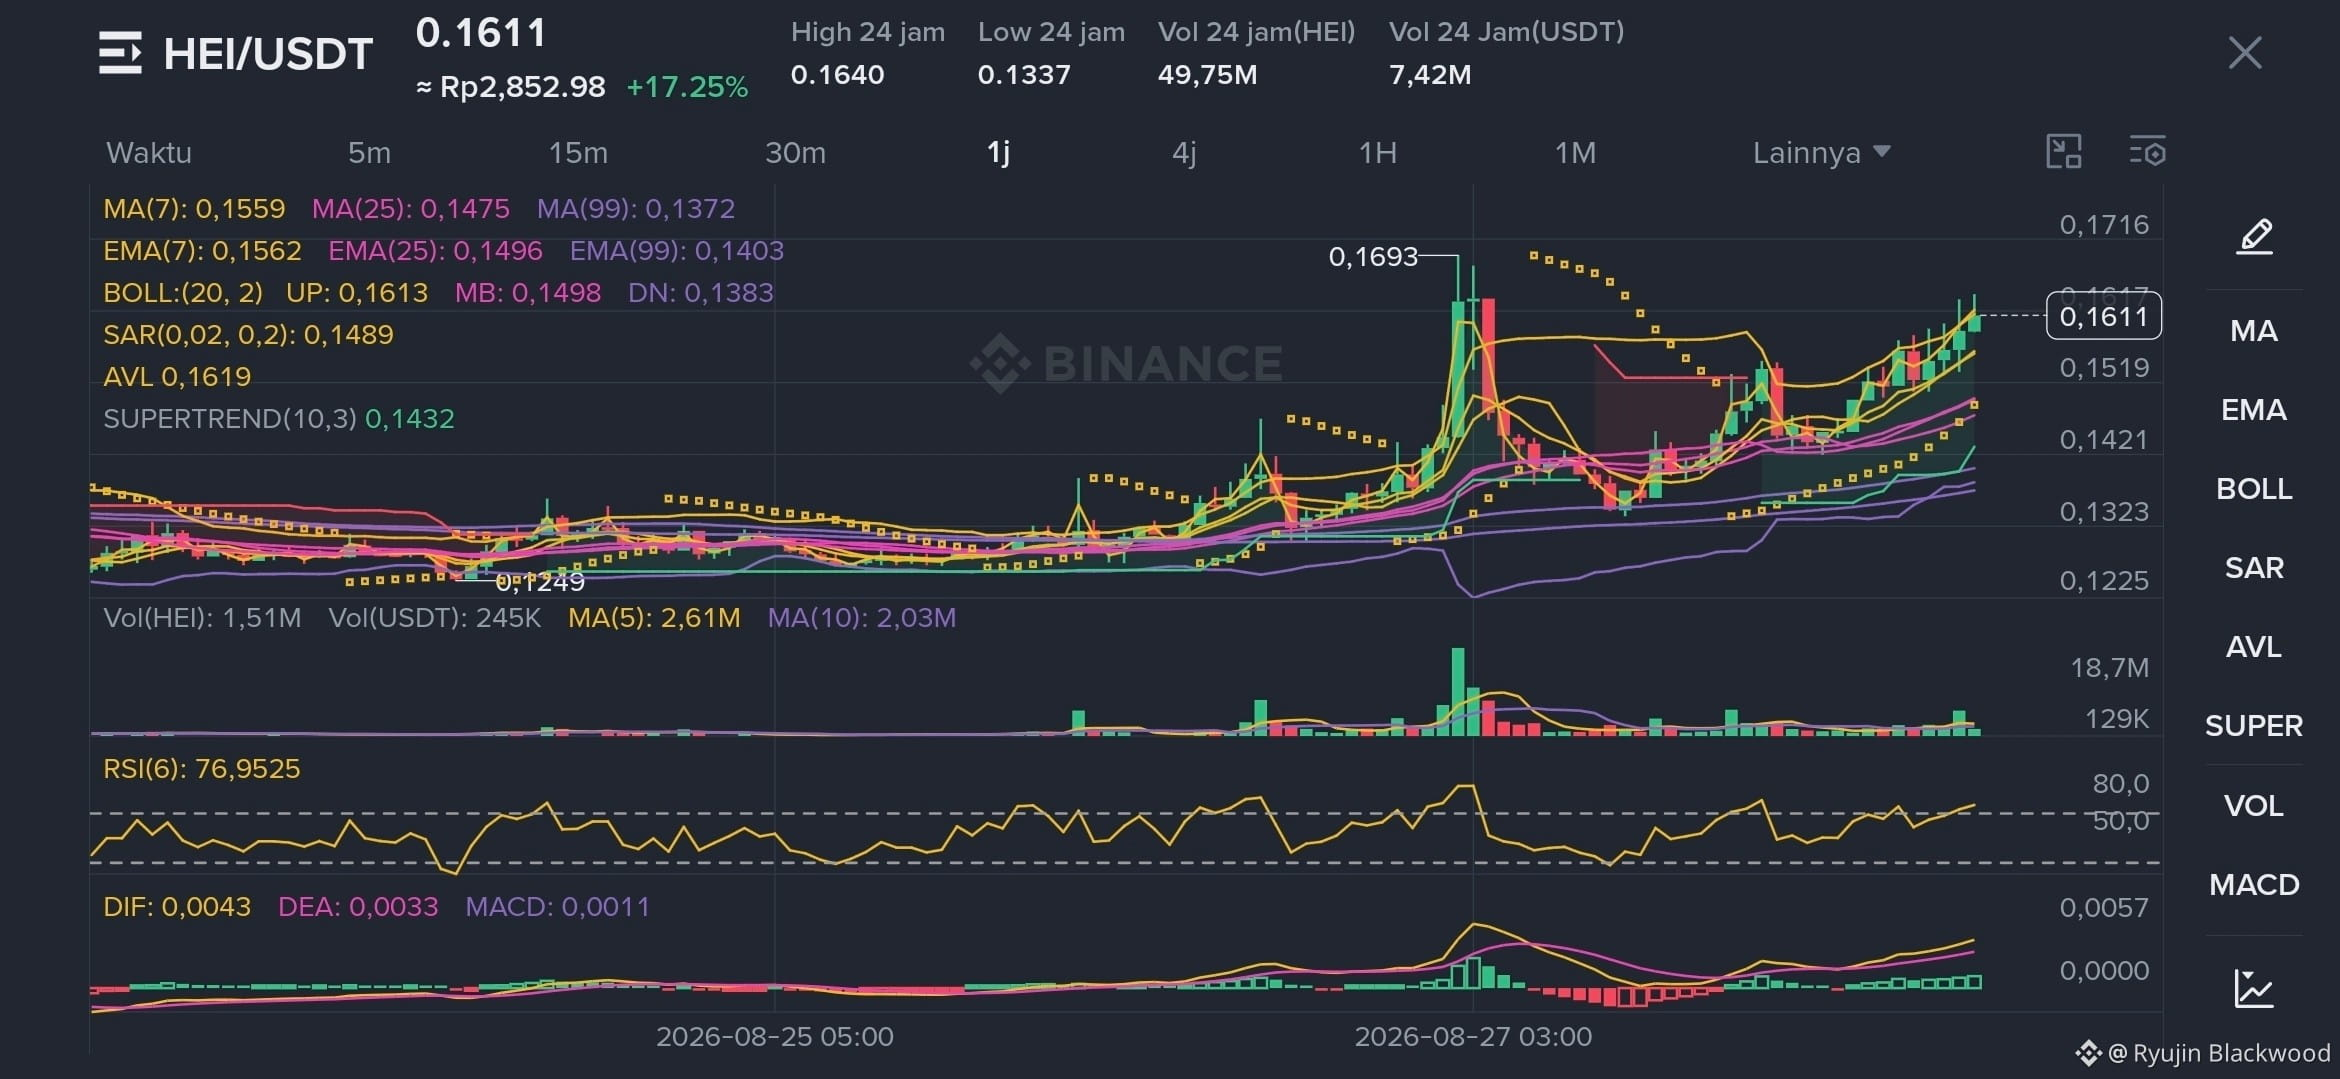Click the 0,1249 low price marker
Image resolution: width=2340 pixels, height=1079 pixels.
tap(540, 582)
